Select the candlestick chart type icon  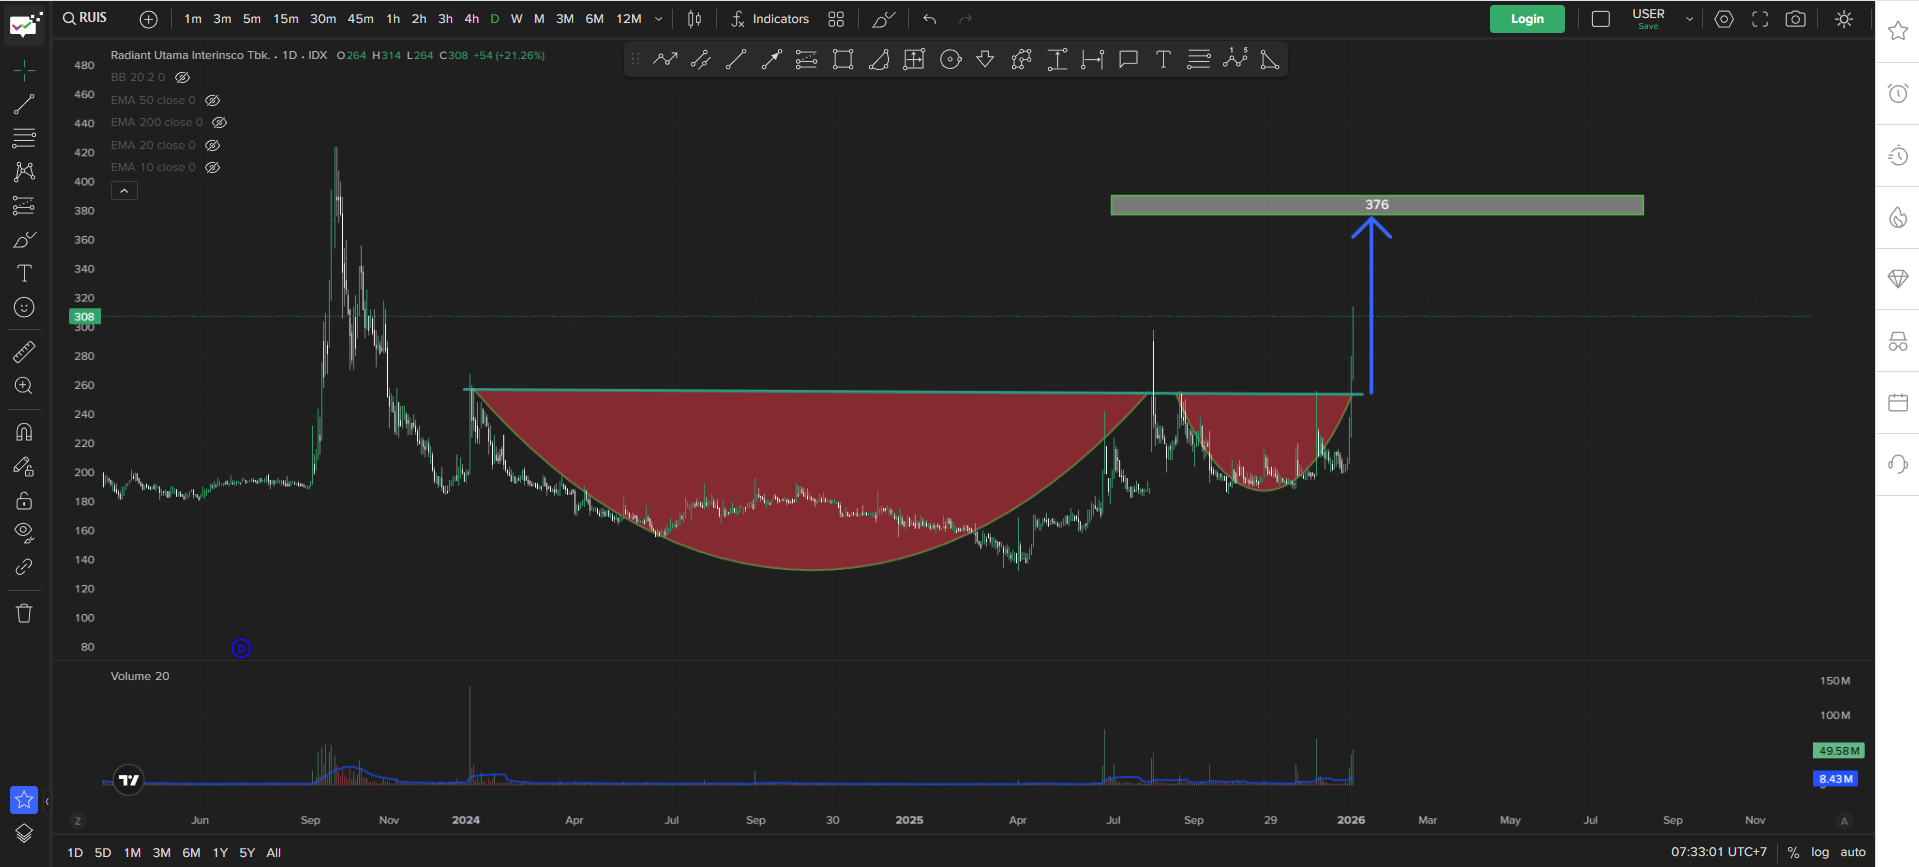point(694,19)
